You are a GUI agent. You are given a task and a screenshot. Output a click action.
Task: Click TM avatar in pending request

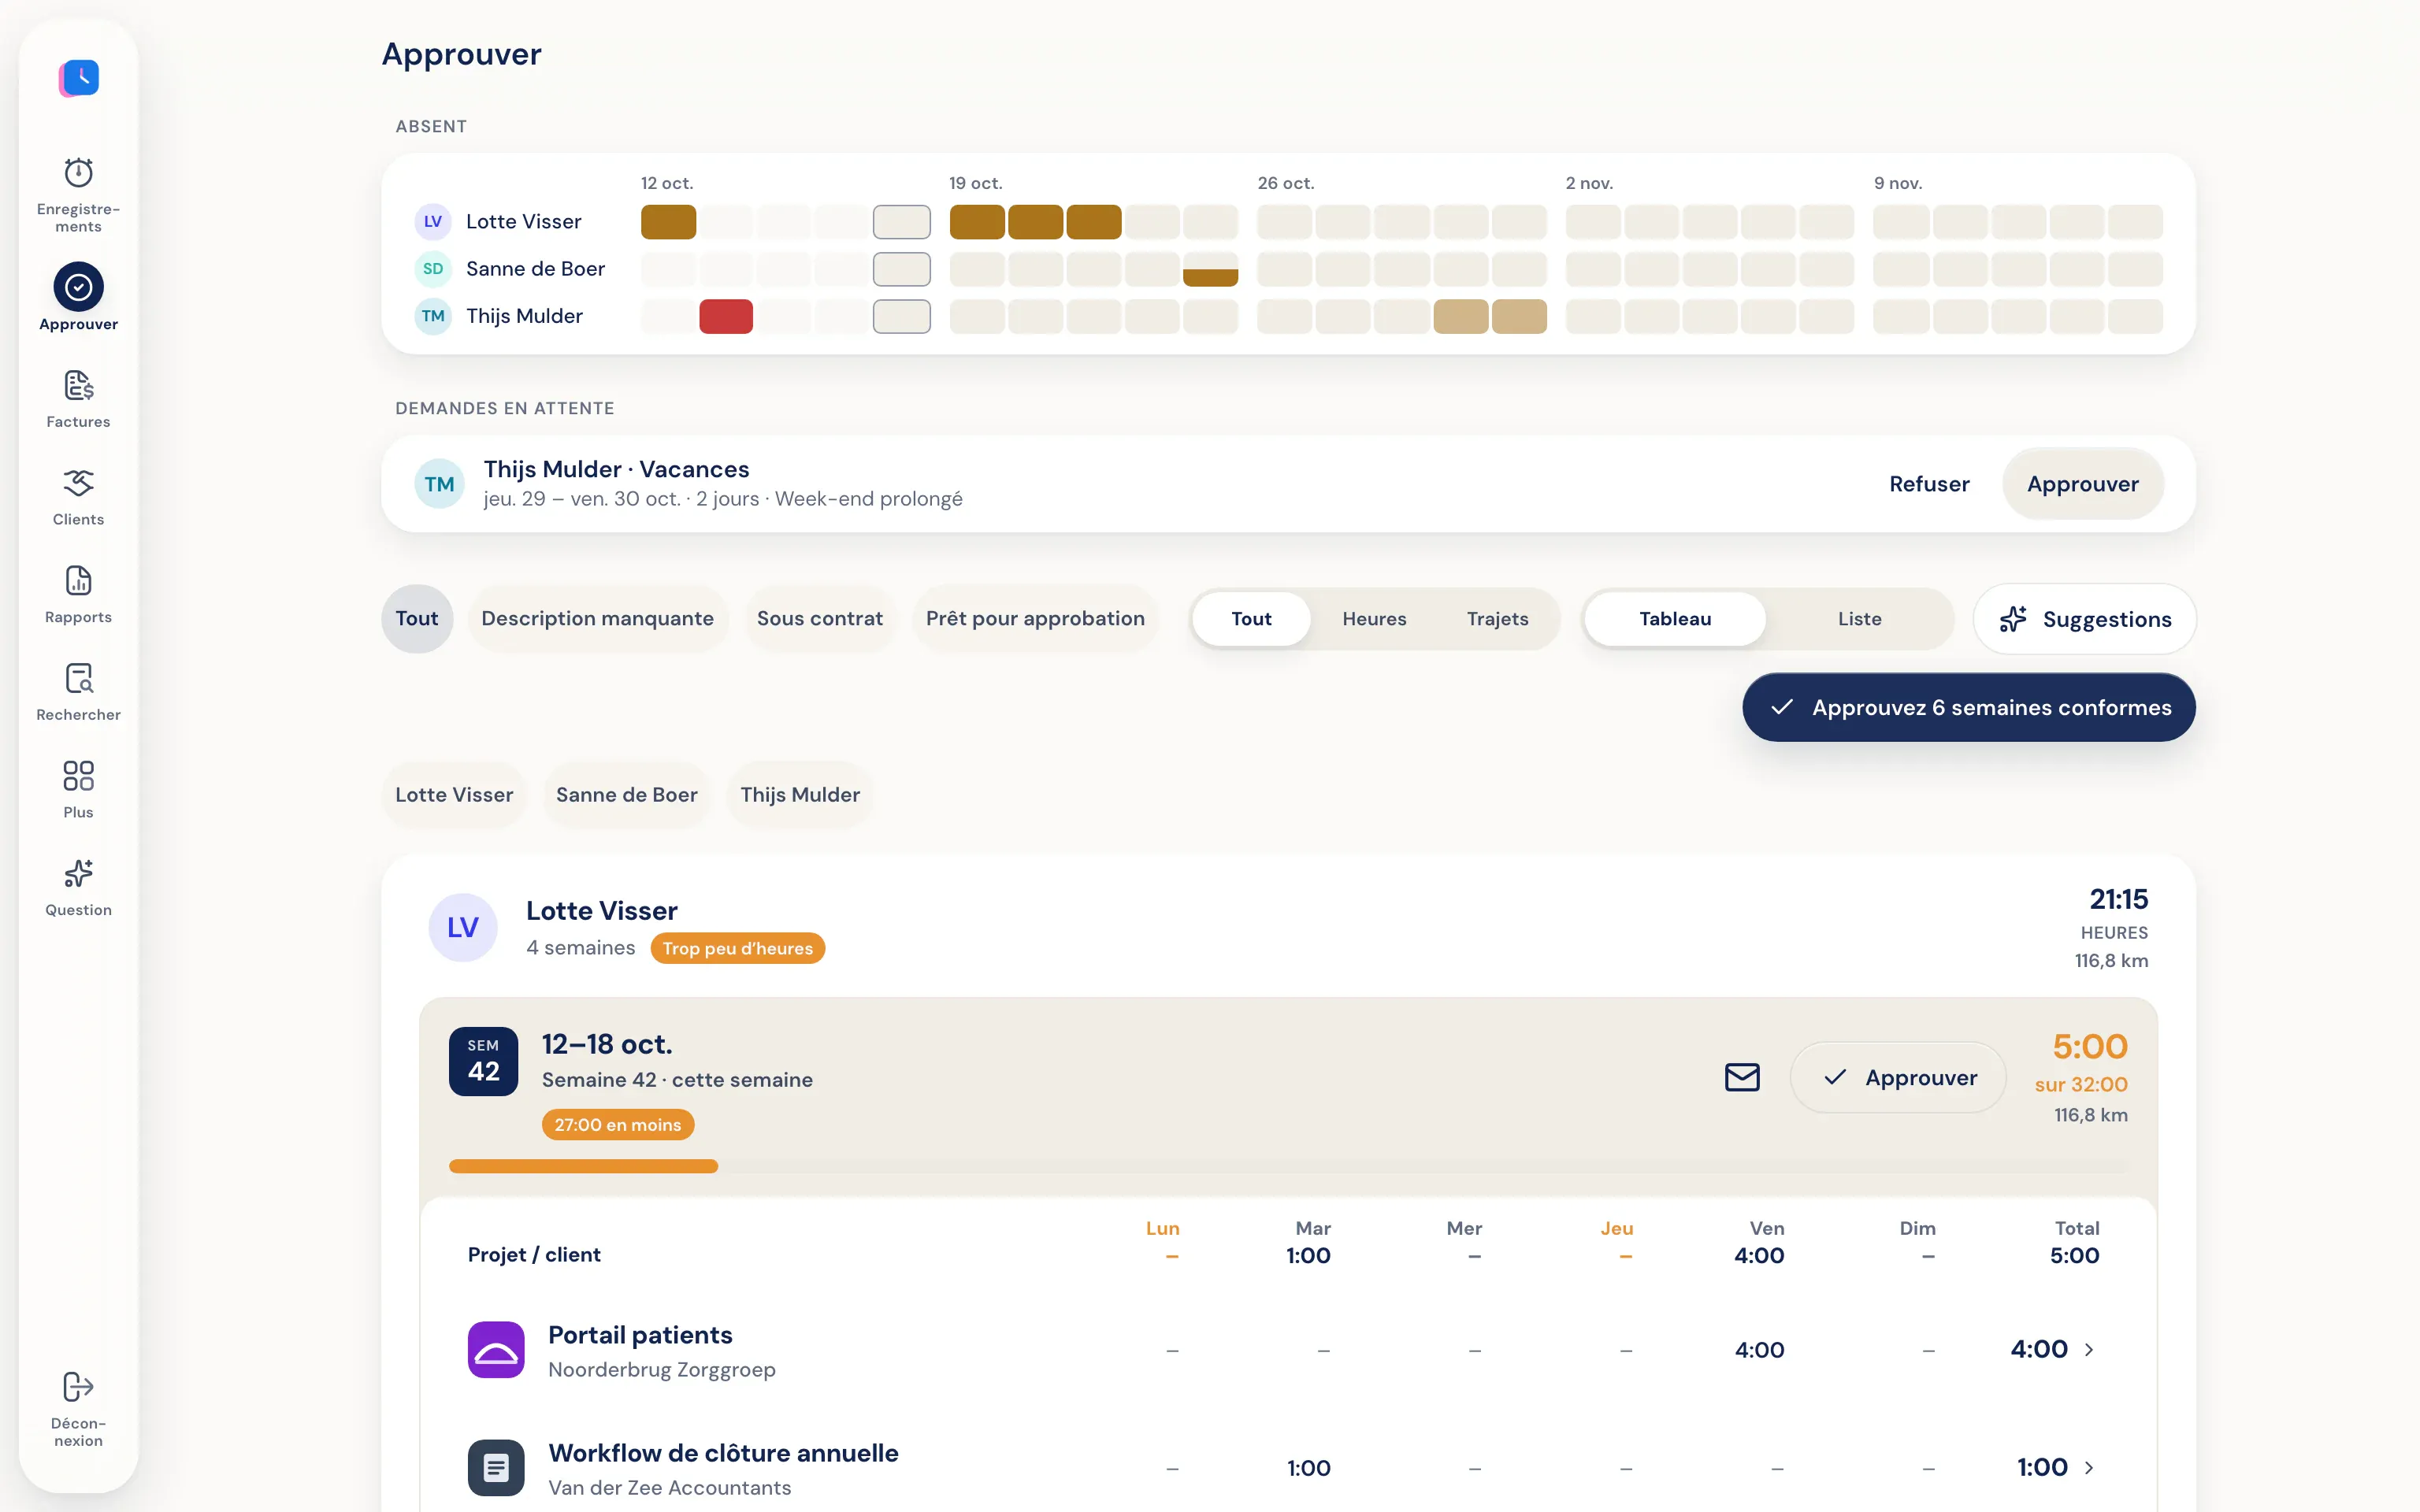[x=439, y=484]
